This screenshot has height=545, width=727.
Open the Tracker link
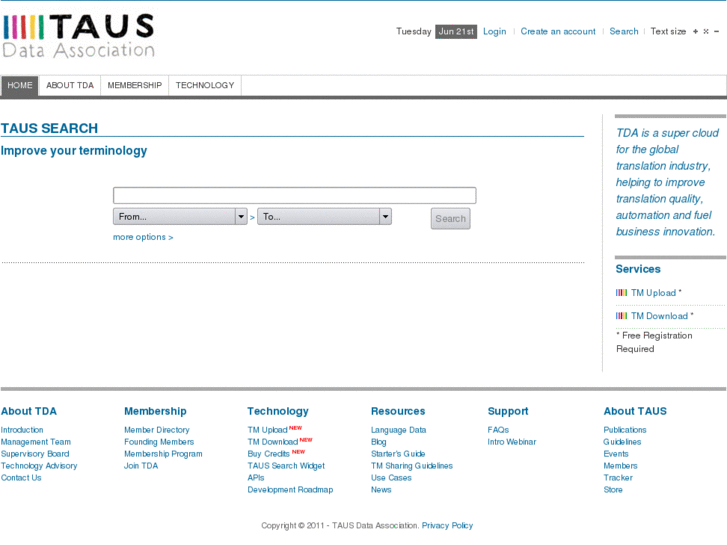point(618,478)
